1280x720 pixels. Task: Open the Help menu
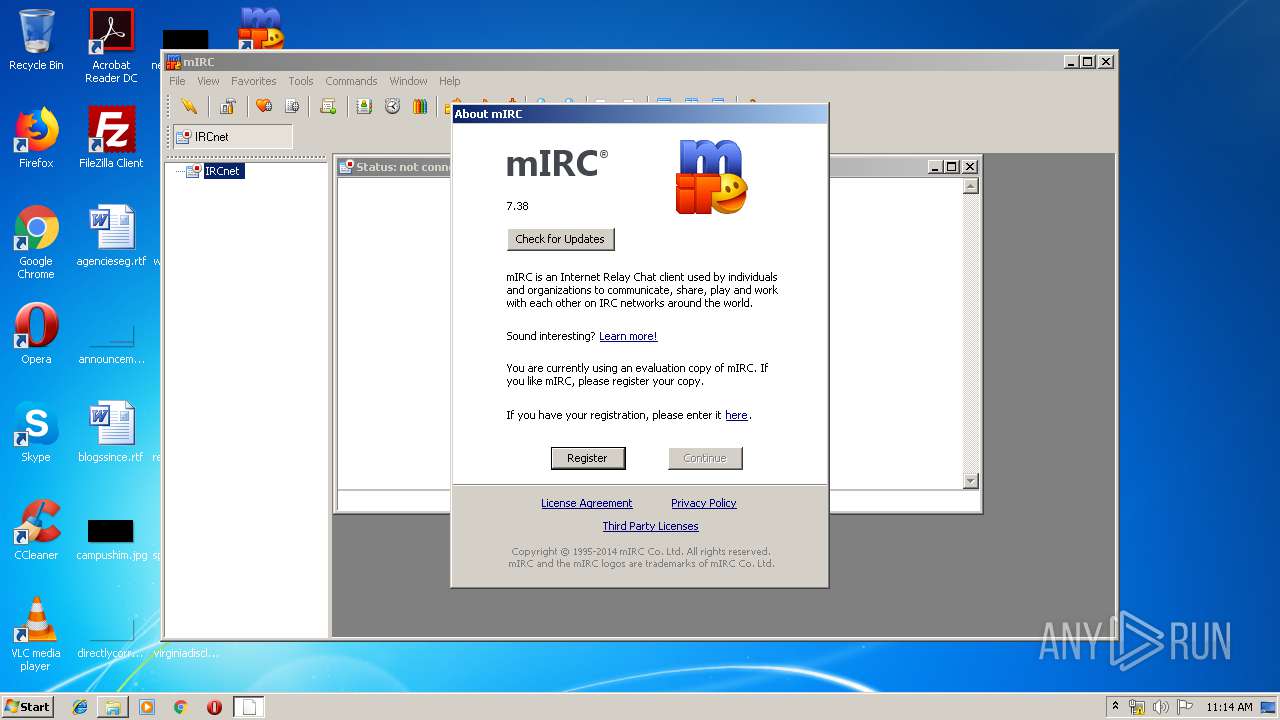[450, 81]
